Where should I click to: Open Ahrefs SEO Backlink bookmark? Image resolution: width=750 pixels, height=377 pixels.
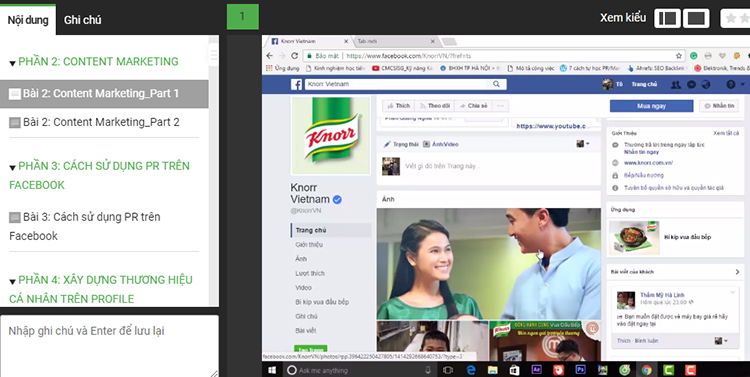pyautogui.click(x=658, y=68)
